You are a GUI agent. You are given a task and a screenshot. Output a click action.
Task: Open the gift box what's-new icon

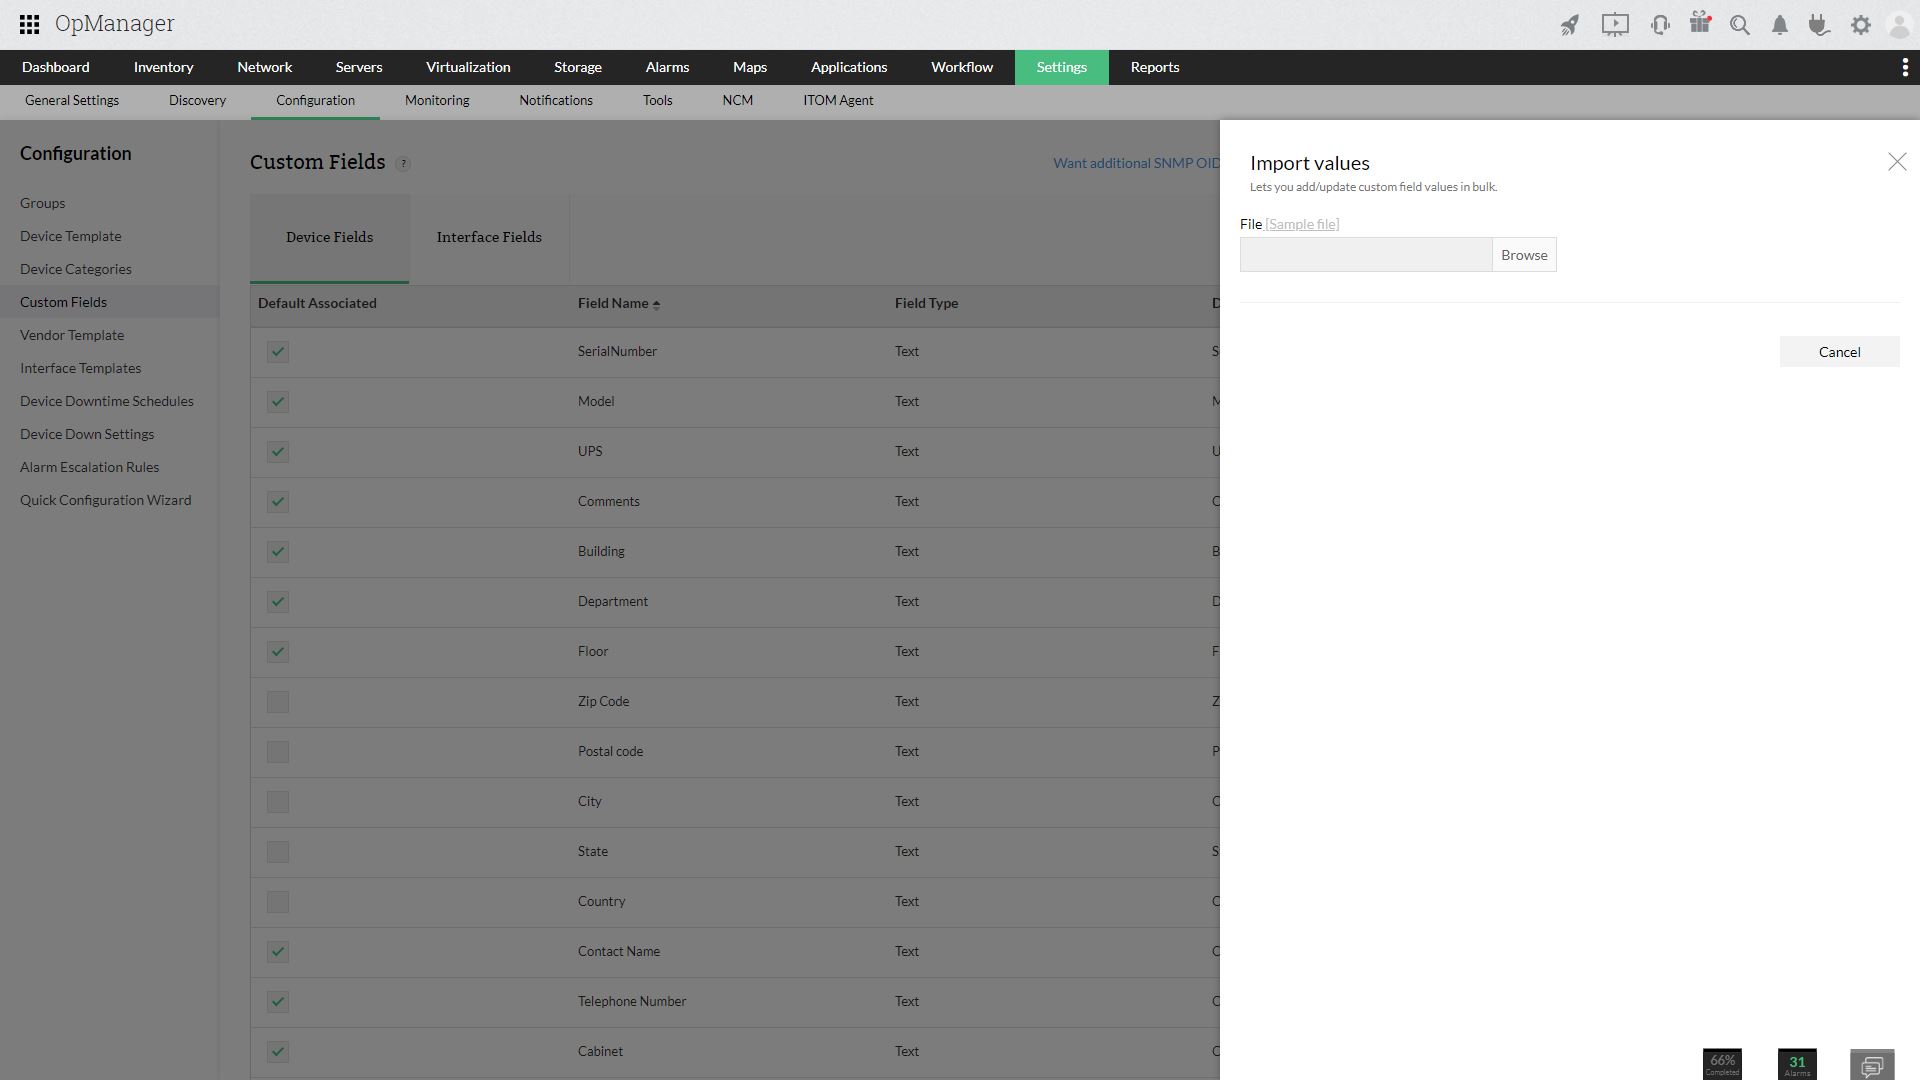pos(1700,23)
